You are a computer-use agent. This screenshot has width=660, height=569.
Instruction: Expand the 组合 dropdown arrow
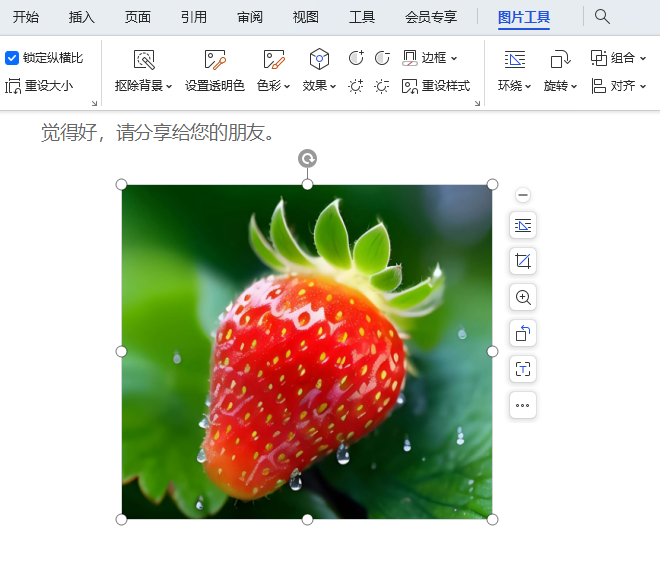pos(643,58)
